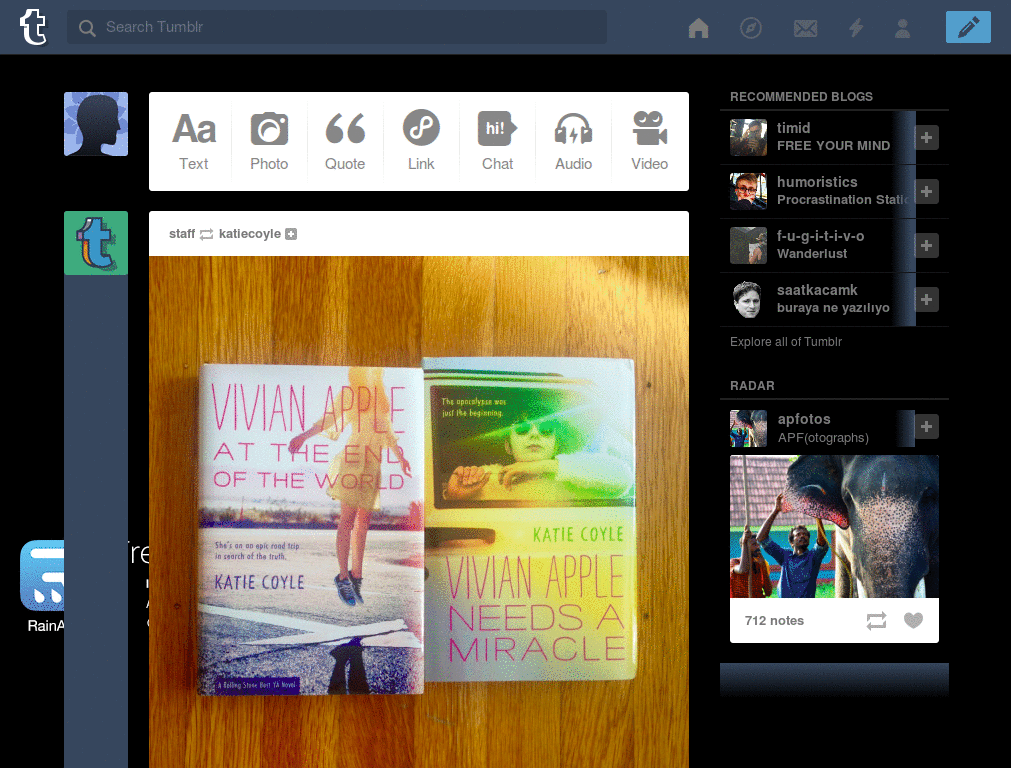Follow the f-u-g-i-t-i-v-o blog
Screen dimensions: 1024x768
tap(926, 246)
